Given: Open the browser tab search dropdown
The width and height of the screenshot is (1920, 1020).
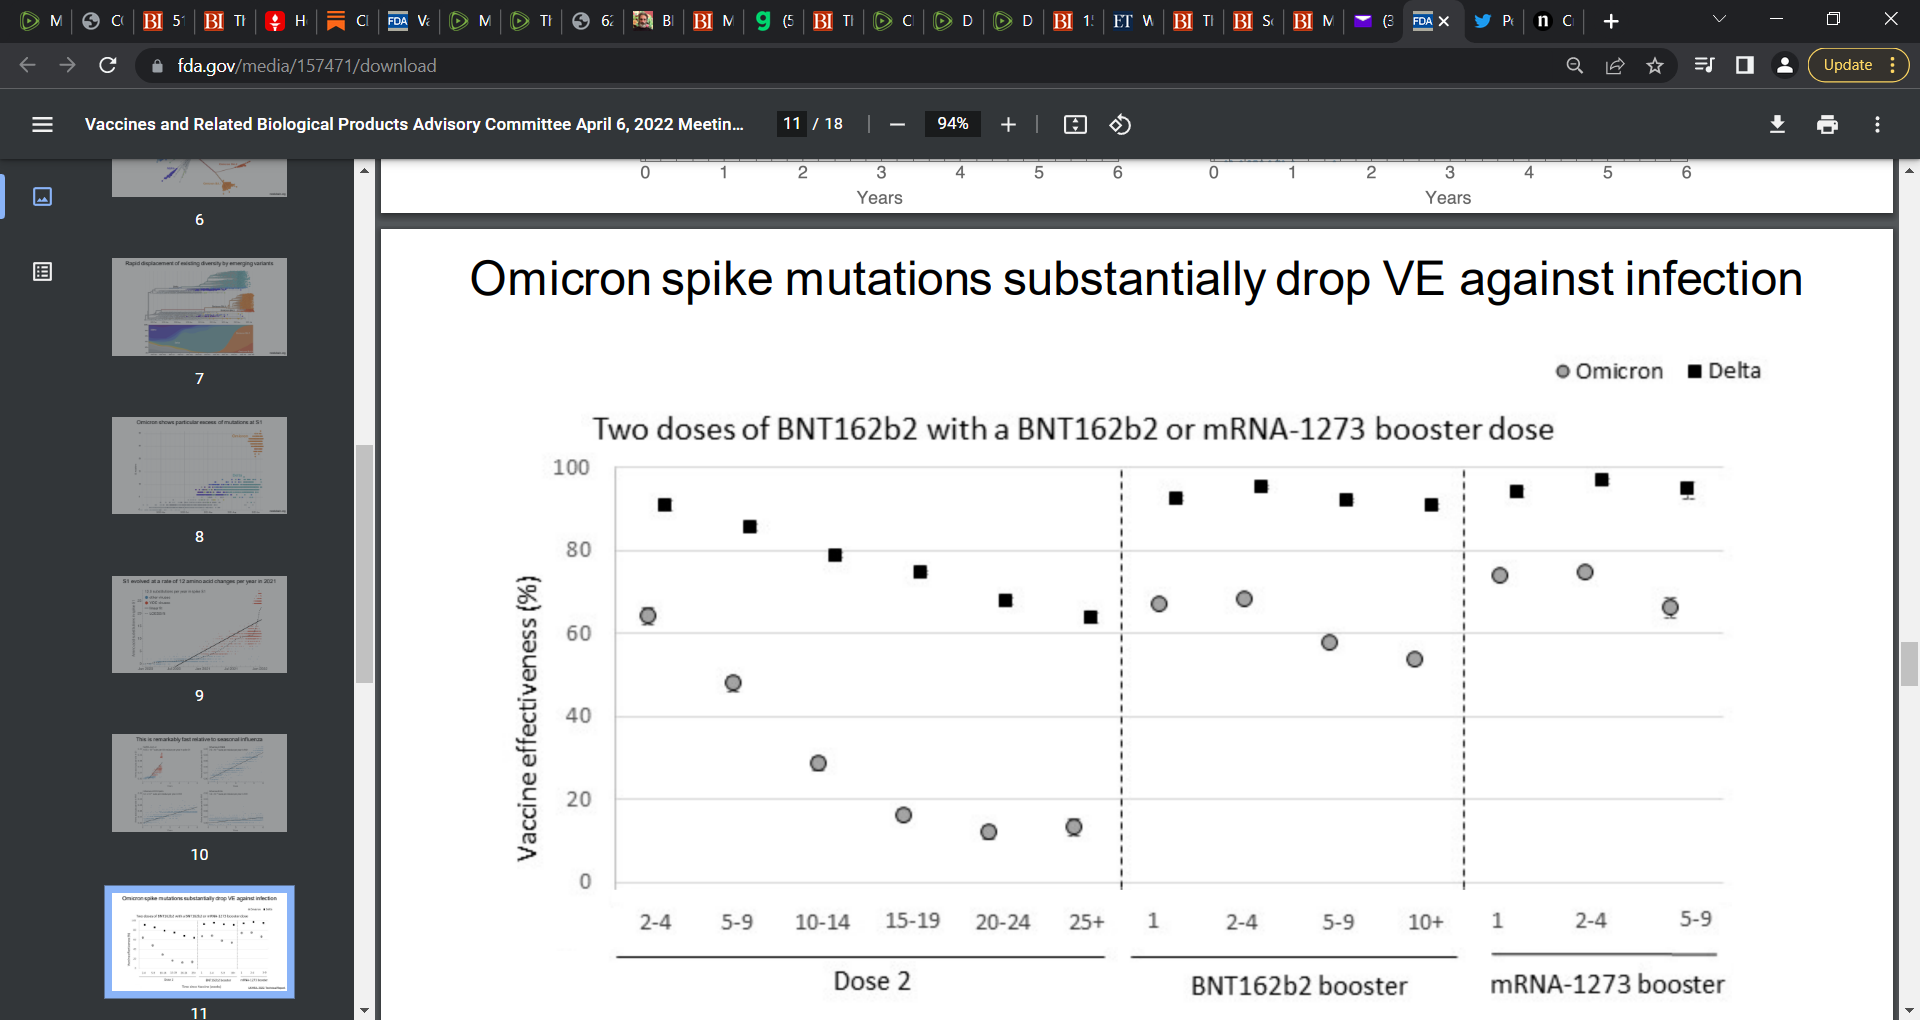Looking at the screenshot, I should 1719,20.
